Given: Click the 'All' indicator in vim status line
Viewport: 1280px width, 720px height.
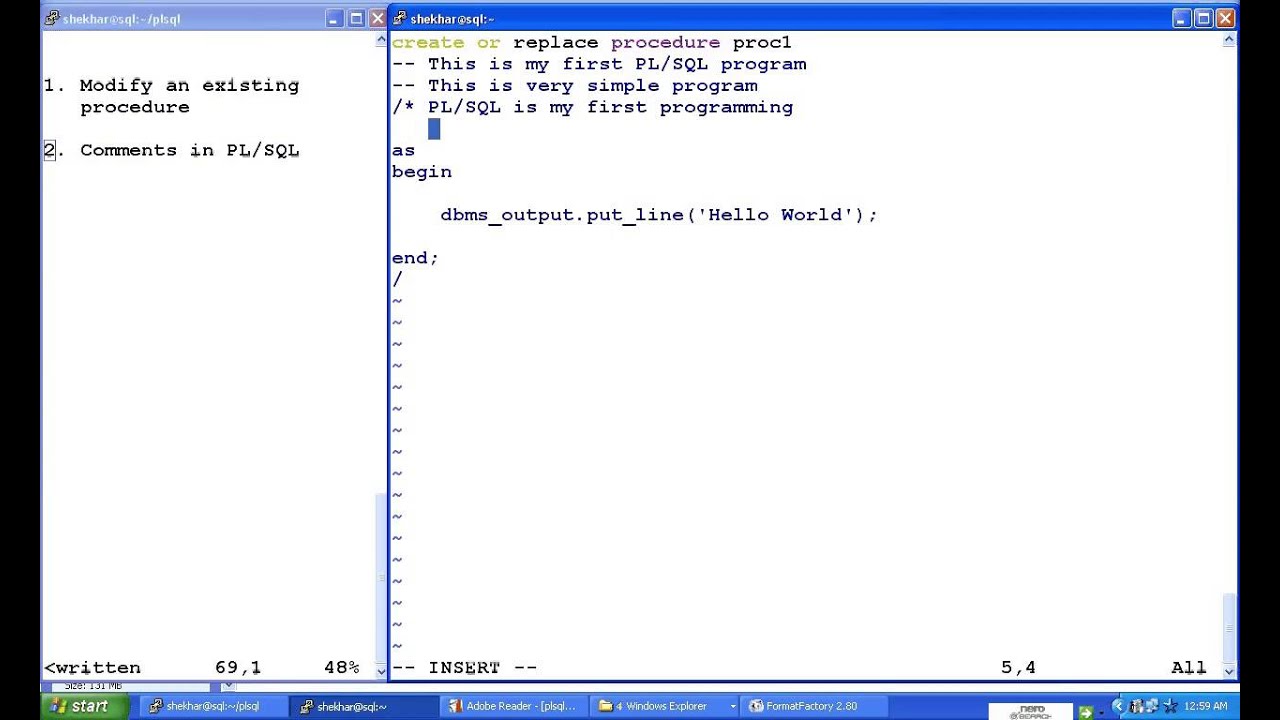Looking at the screenshot, I should [x=1189, y=667].
